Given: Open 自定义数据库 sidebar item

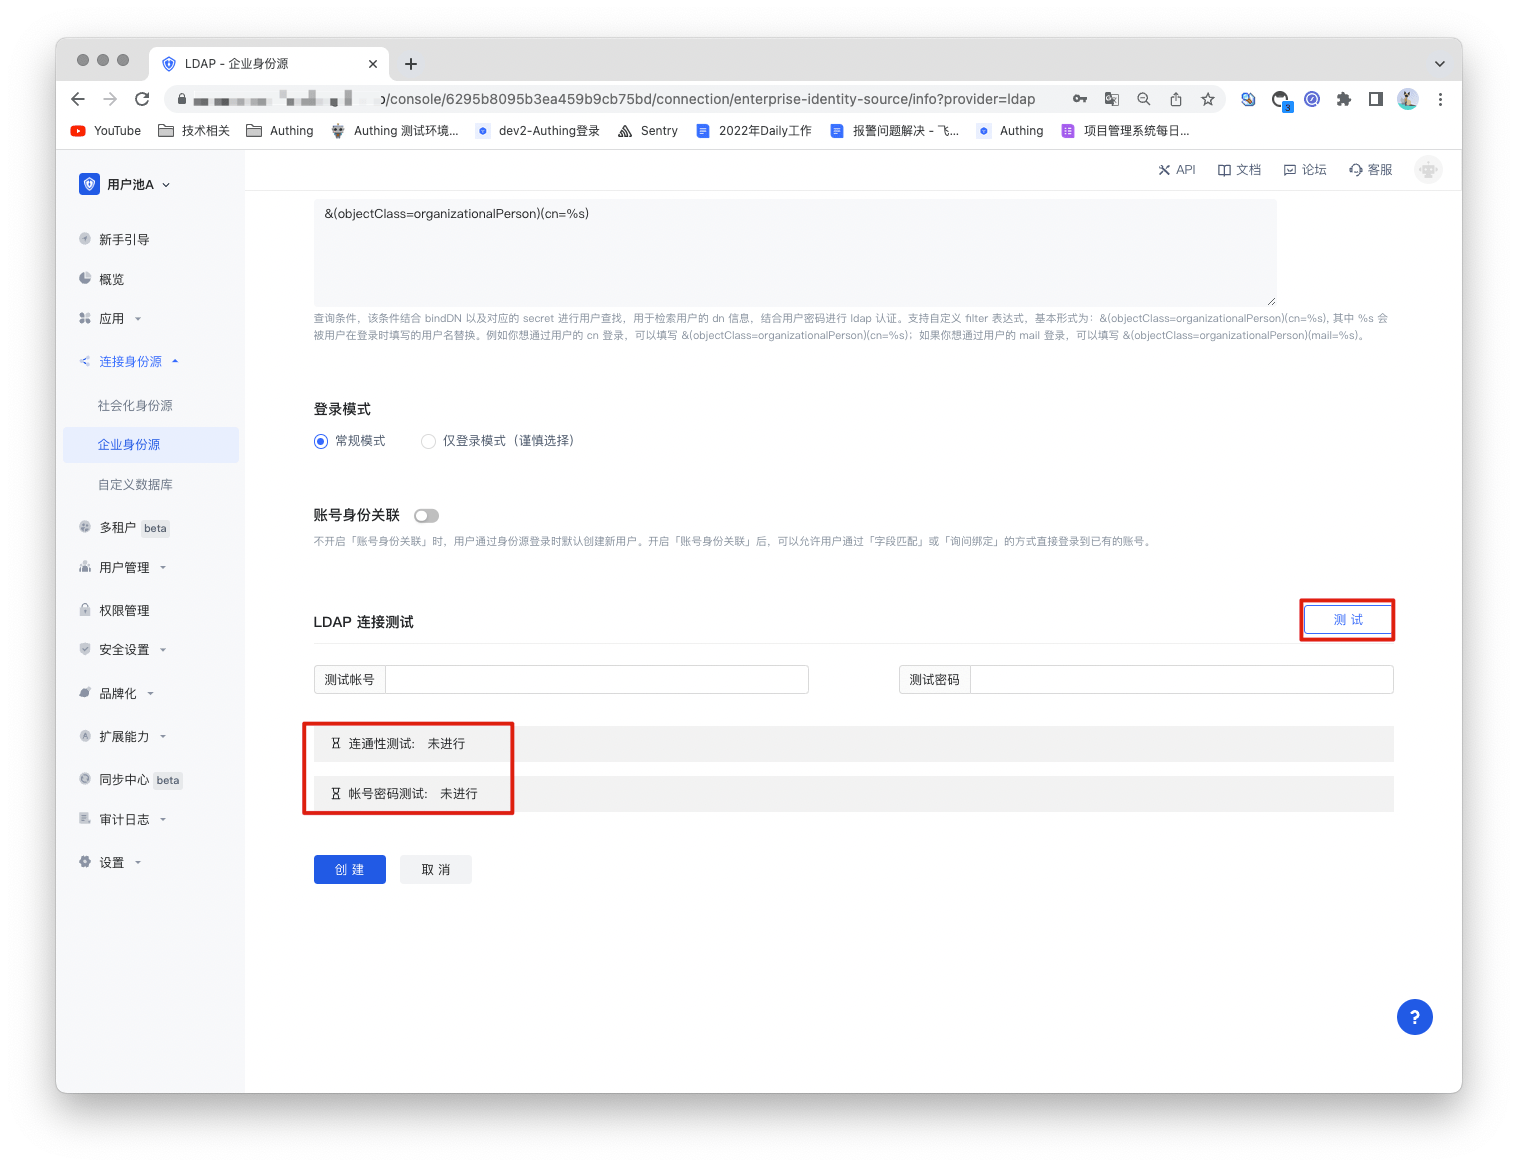Looking at the screenshot, I should [x=135, y=484].
